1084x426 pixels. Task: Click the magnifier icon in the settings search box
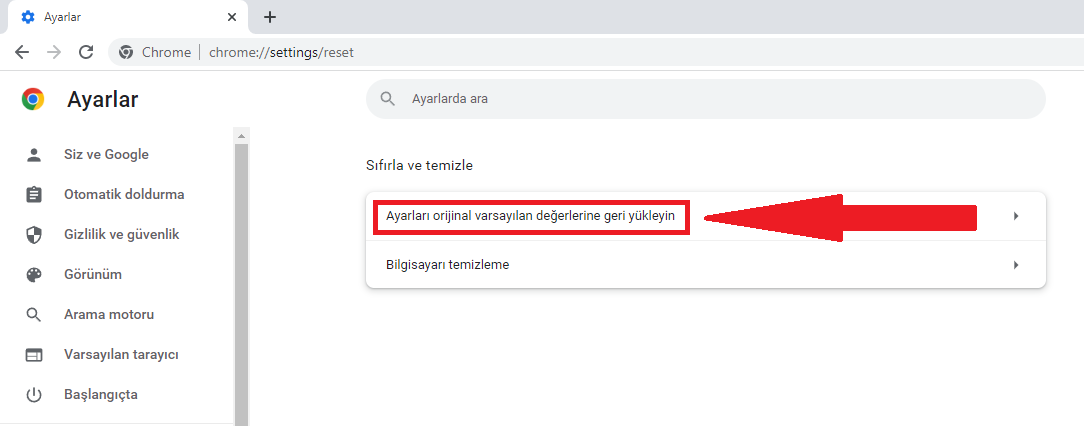pyautogui.click(x=388, y=99)
